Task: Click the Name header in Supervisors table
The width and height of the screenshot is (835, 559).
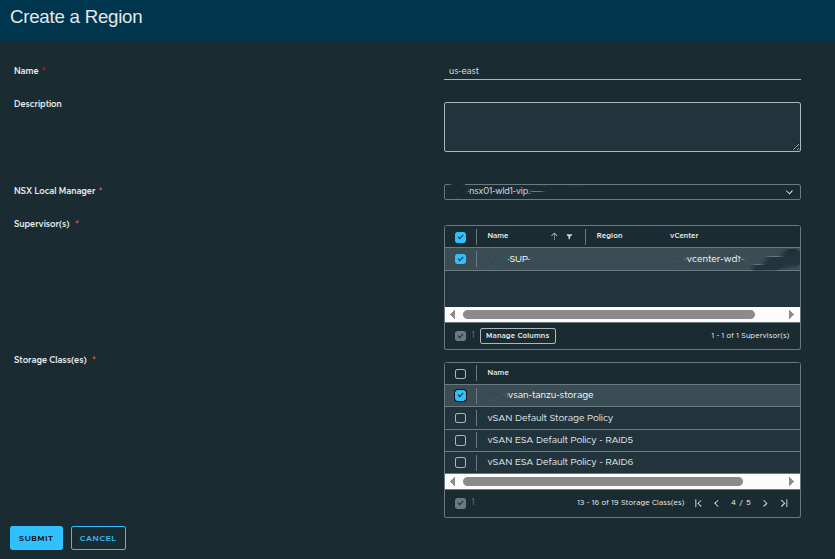Action: point(498,236)
